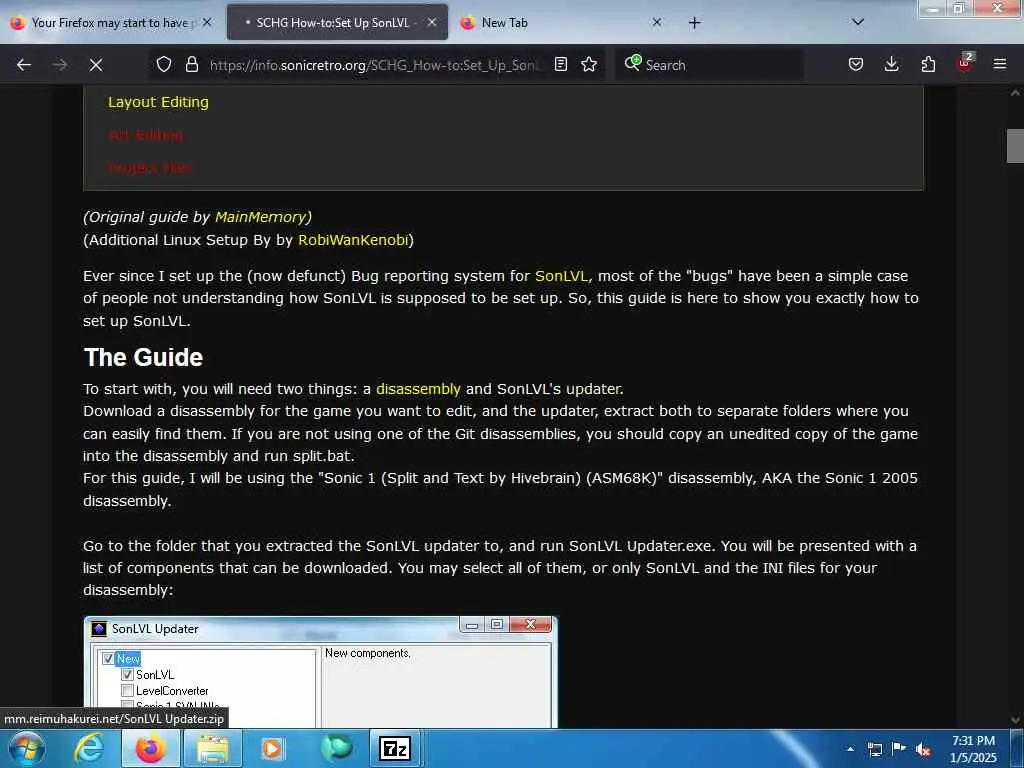This screenshot has width=1024, height=768.
Task: Open the uBlock extension badge icon
Action: coord(965,63)
